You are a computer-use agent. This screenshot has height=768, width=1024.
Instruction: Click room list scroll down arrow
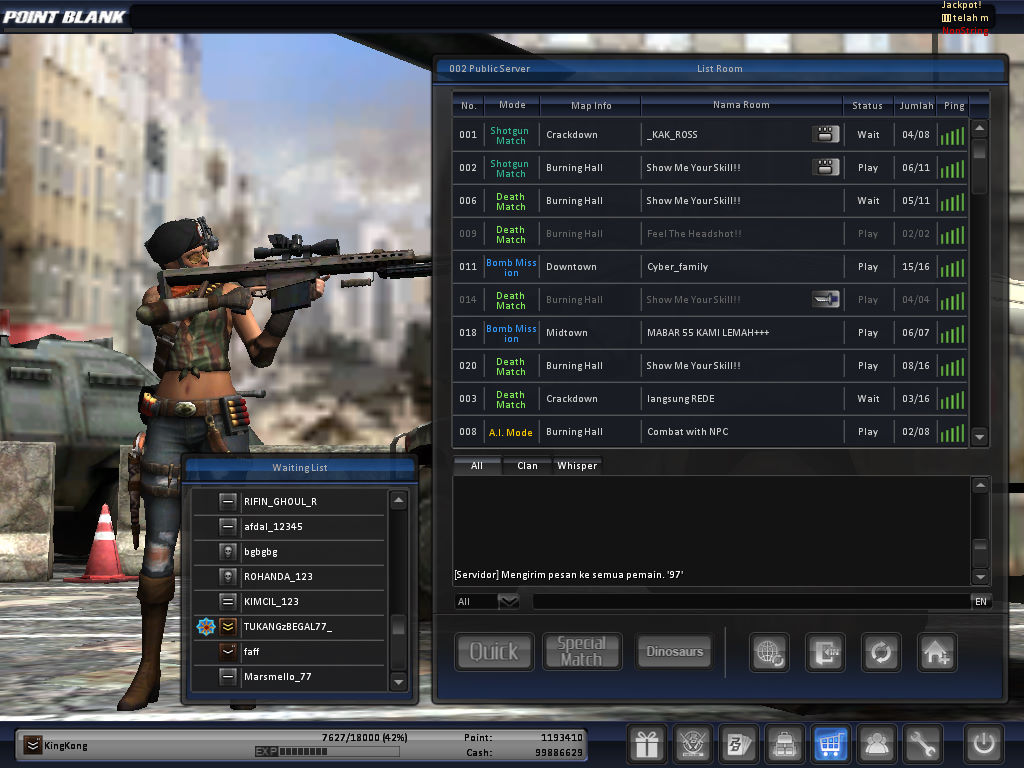pyautogui.click(x=979, y=436)
